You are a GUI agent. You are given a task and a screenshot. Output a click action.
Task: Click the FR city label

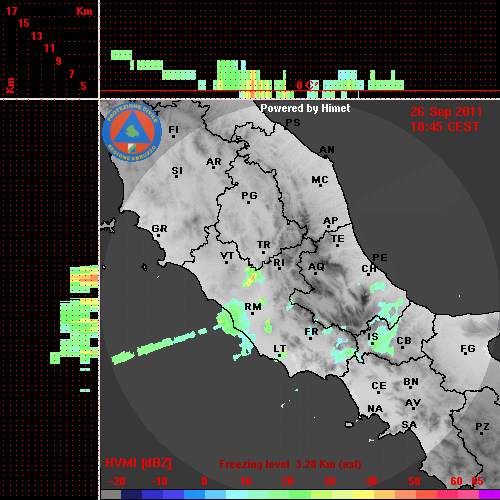coord(311,332)
